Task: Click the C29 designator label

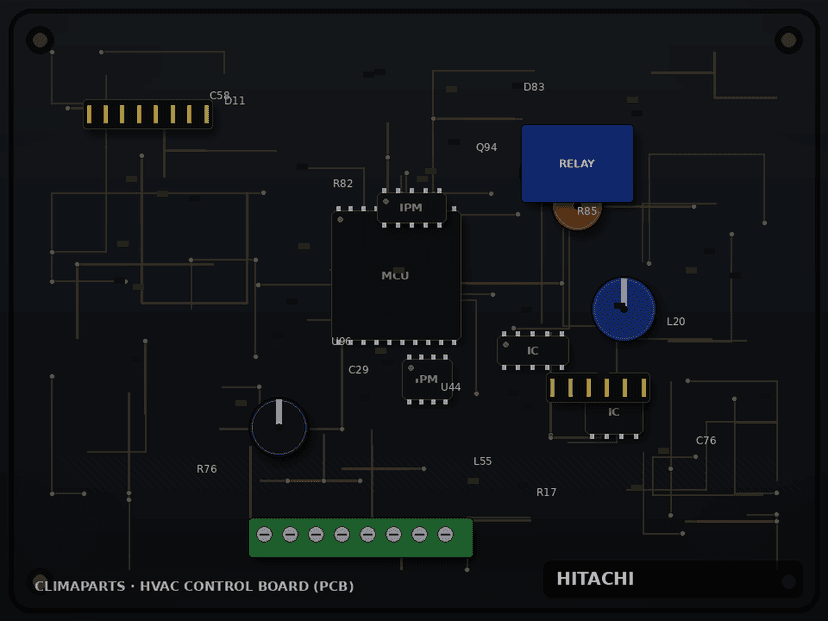Action: (x=359, y=370)
